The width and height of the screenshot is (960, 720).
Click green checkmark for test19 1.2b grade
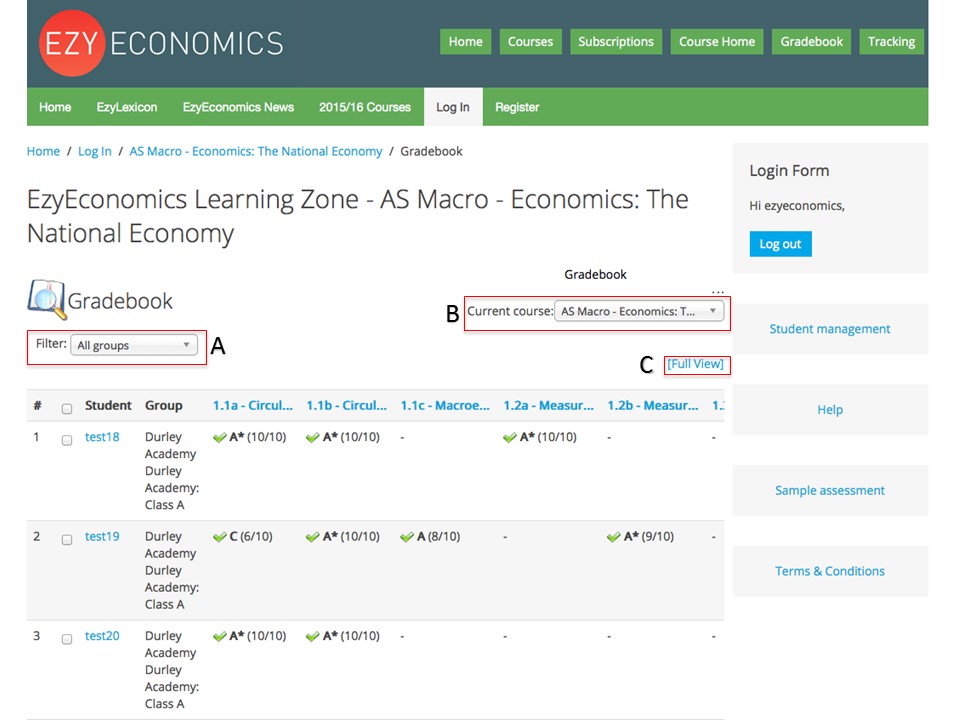[613, 537]
